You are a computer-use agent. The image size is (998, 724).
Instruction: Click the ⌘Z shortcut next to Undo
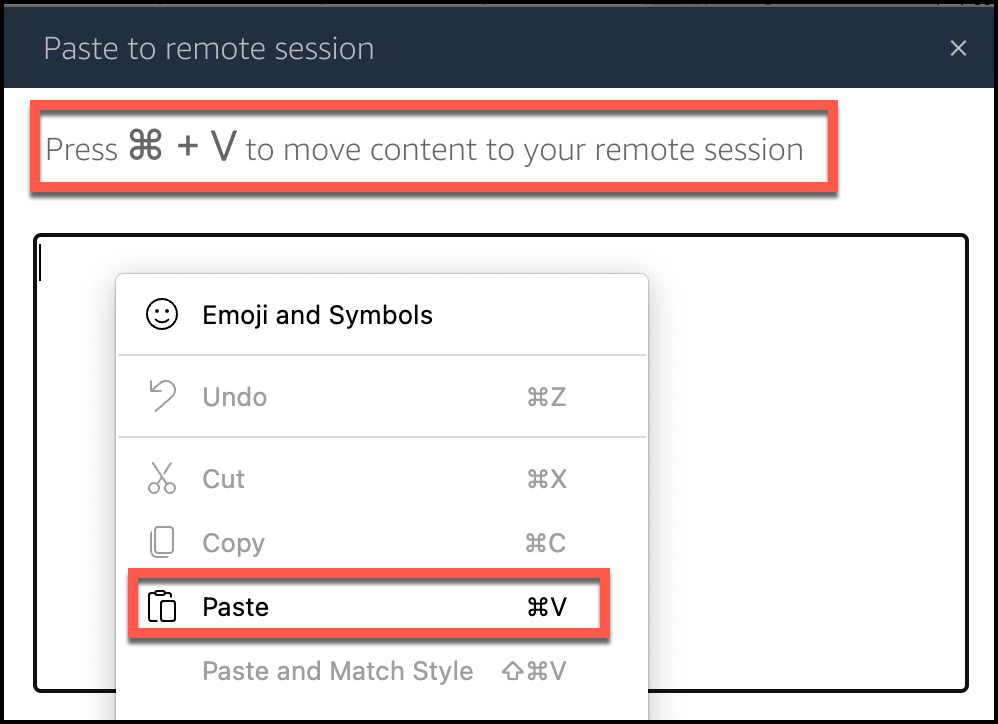click(x=546, y=398)
